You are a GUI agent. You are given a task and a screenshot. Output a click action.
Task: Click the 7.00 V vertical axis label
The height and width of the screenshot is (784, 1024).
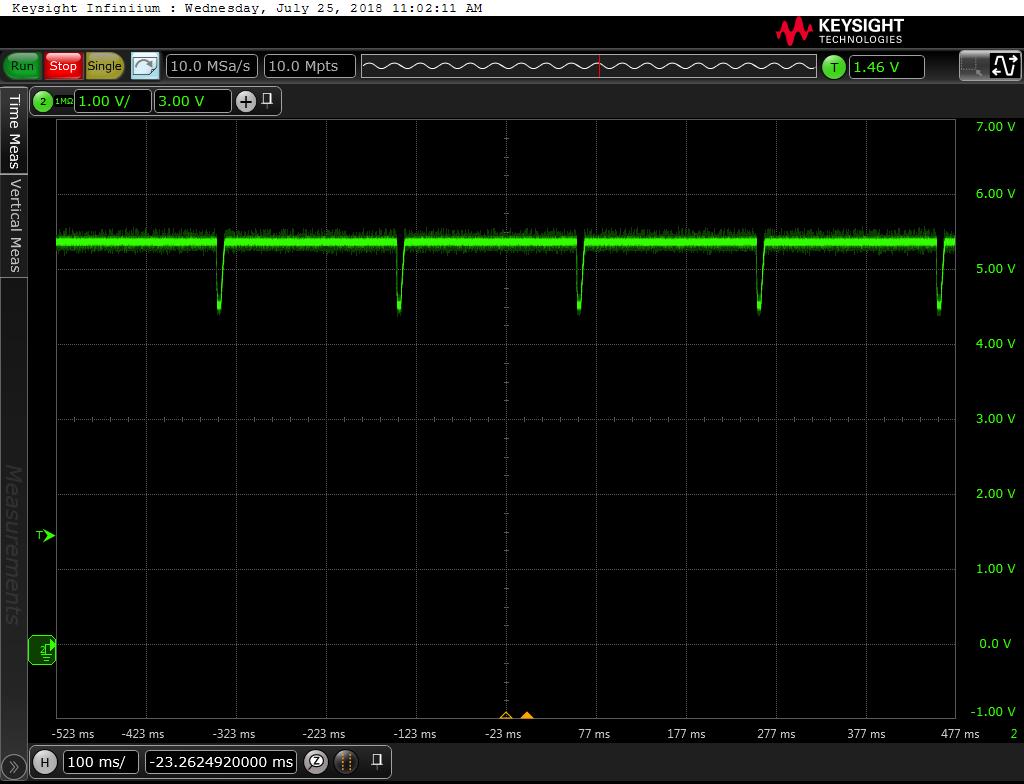click(995, 127)
